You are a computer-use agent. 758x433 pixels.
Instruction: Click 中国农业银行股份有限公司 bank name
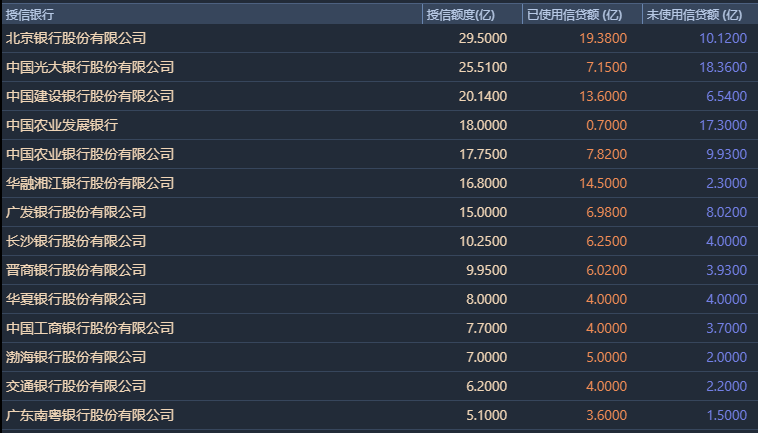tap(90, 154)
